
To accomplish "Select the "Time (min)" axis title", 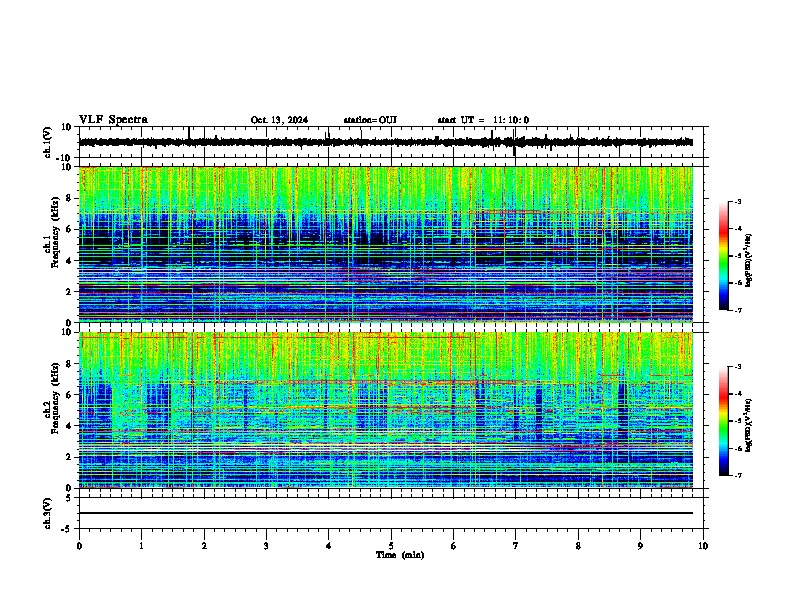I will [400, 555].
